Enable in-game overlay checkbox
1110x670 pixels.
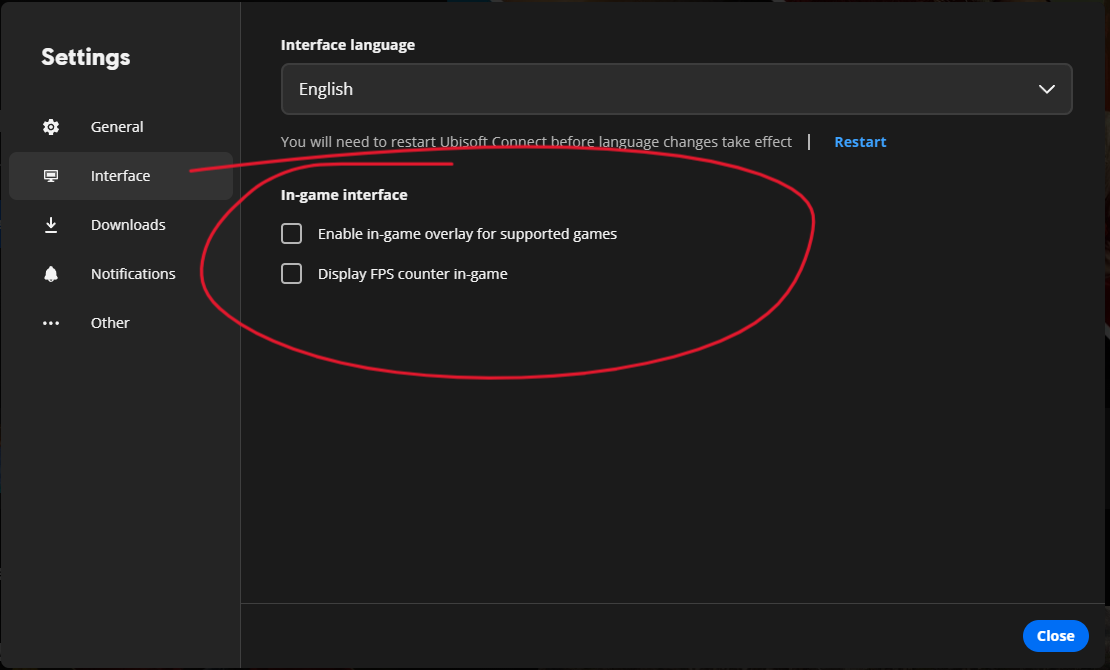291,234
